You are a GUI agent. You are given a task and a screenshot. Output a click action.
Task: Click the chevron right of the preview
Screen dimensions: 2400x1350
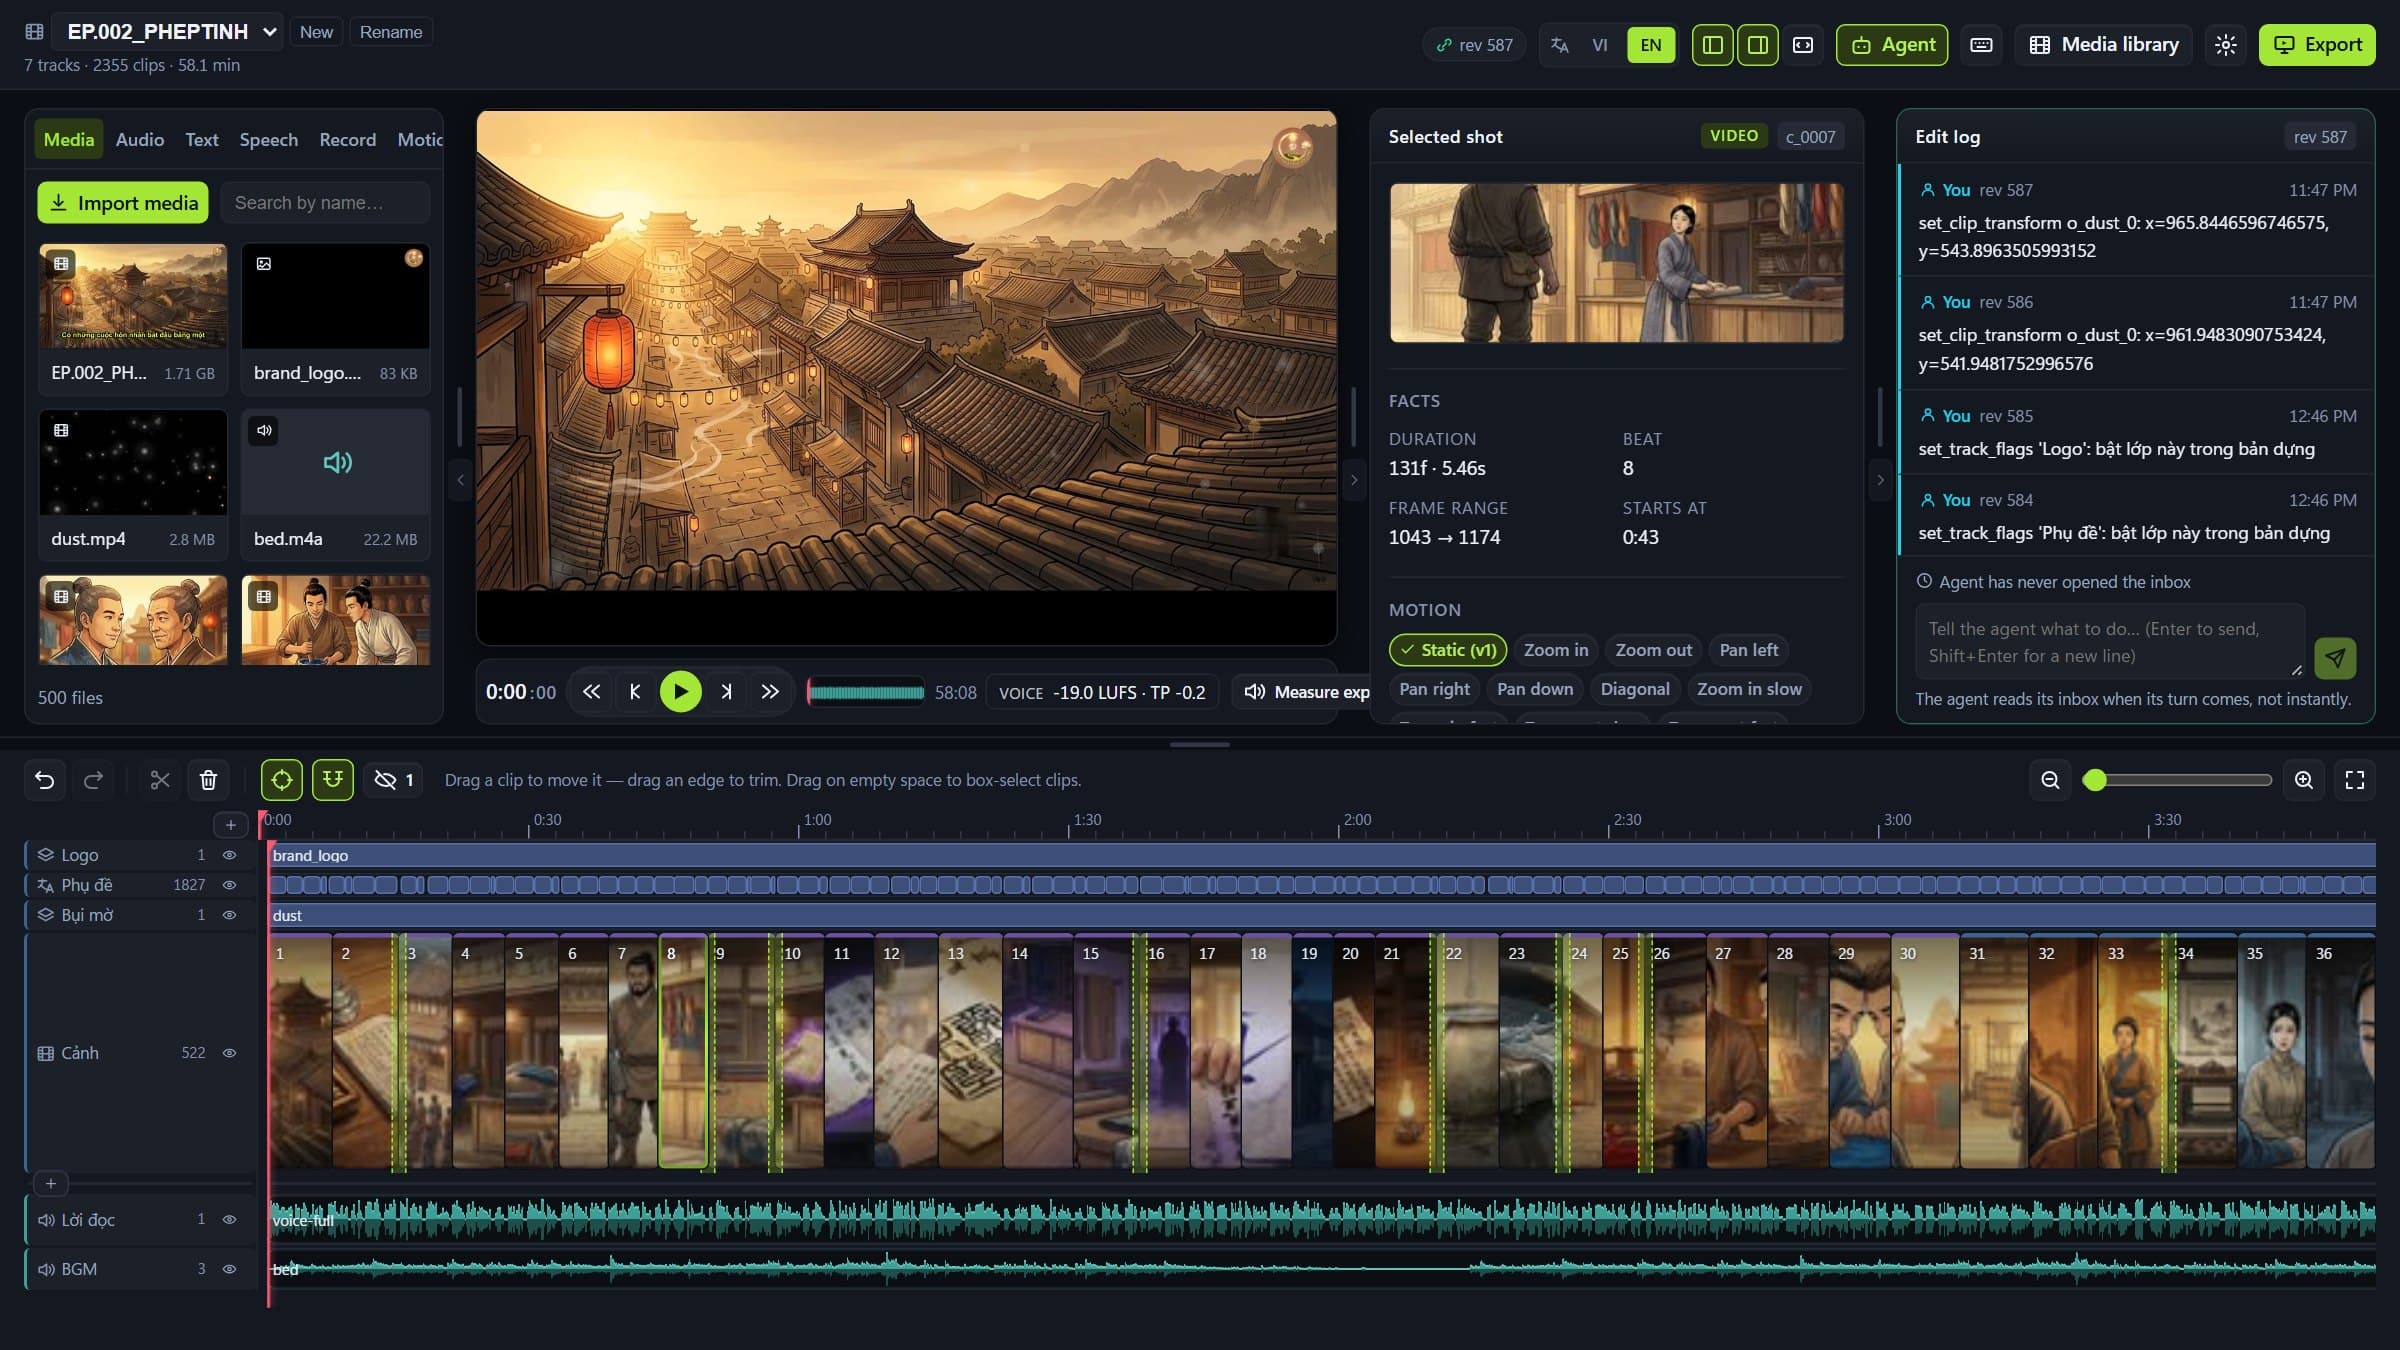coord(1354,480)
